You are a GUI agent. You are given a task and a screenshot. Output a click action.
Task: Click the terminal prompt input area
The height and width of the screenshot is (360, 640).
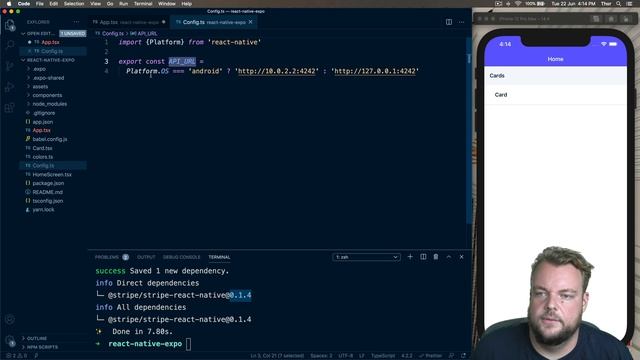click(x=188, y=344)
